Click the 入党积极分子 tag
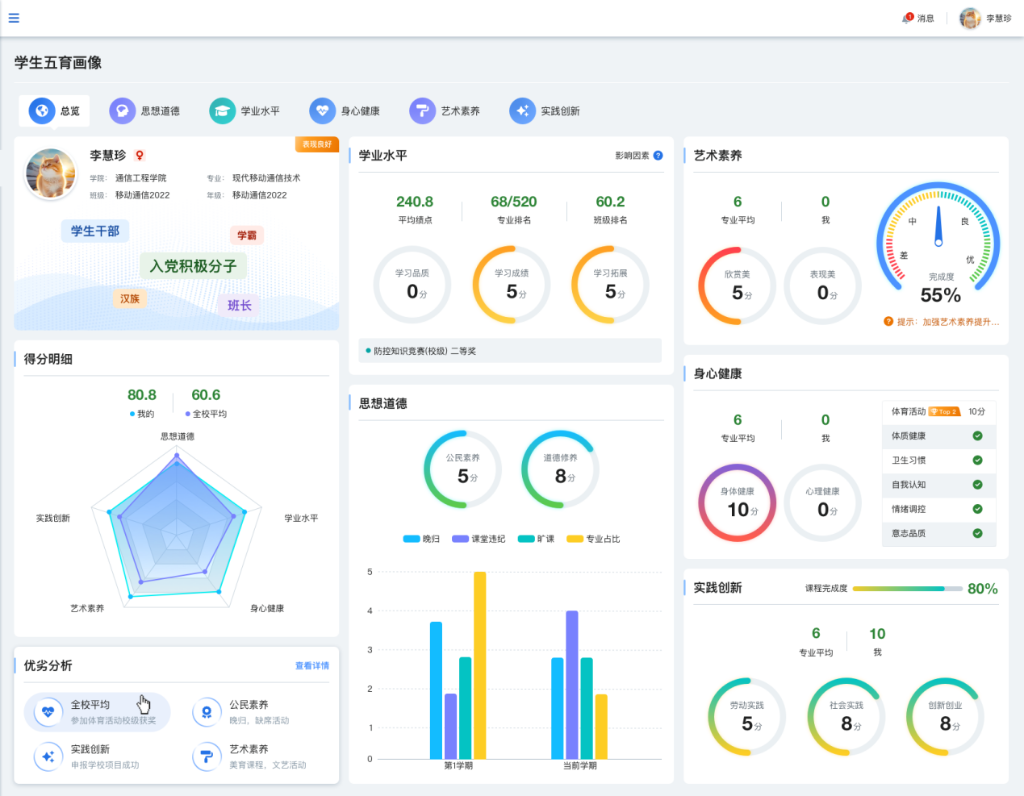1024x796 pixels. (x=193, y=266)
